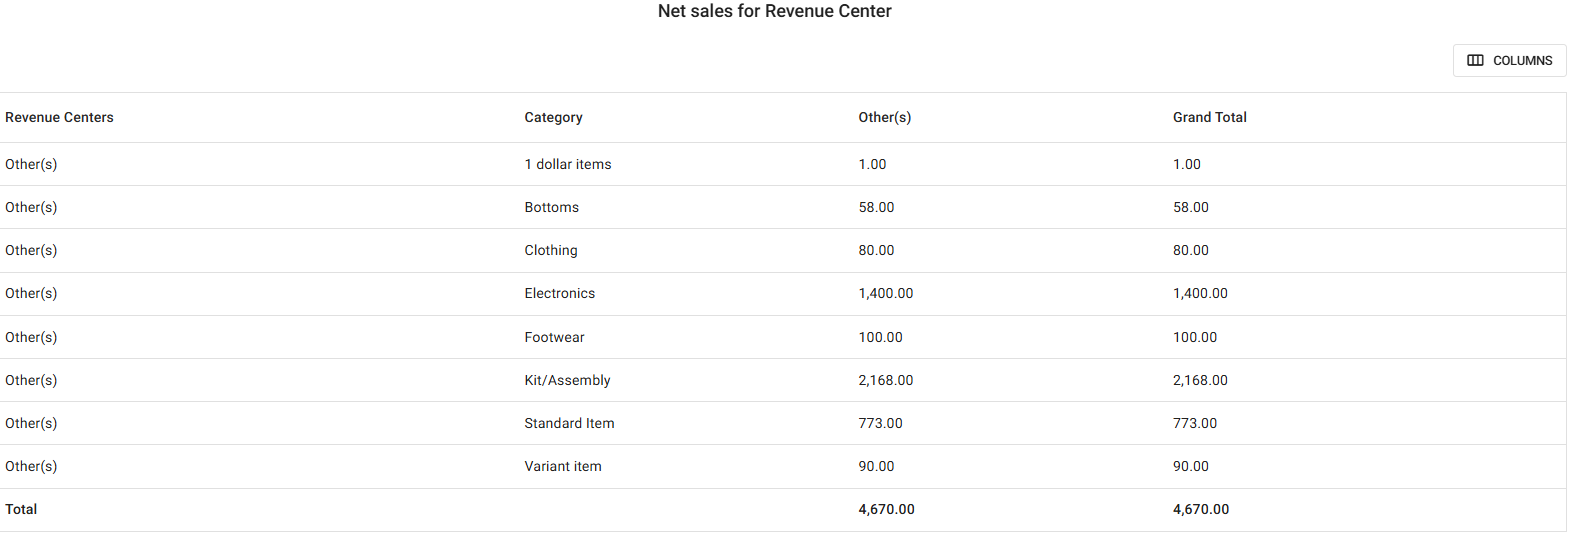Open the COLUMNS chooser button
1570x535 pixels.
pos(1509,61)
